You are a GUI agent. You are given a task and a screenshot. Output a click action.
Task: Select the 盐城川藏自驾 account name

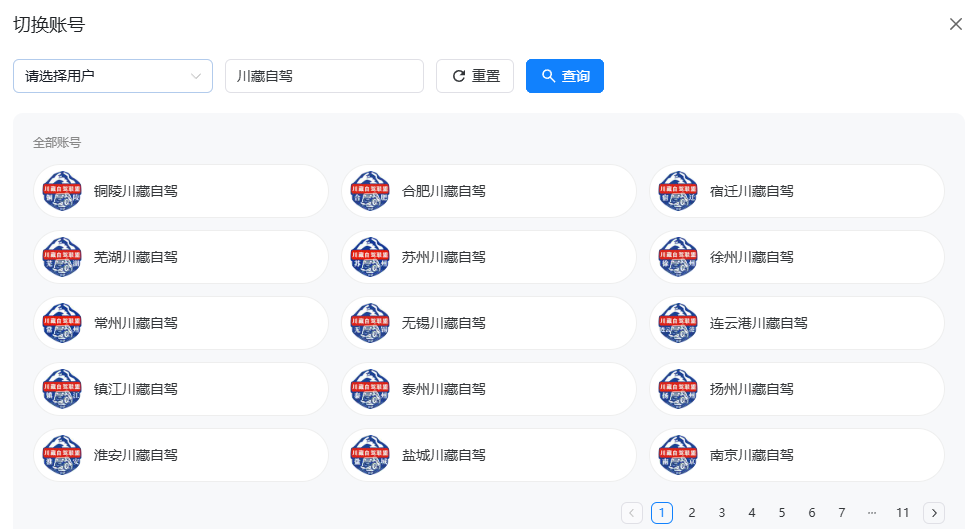pos(443,454)
